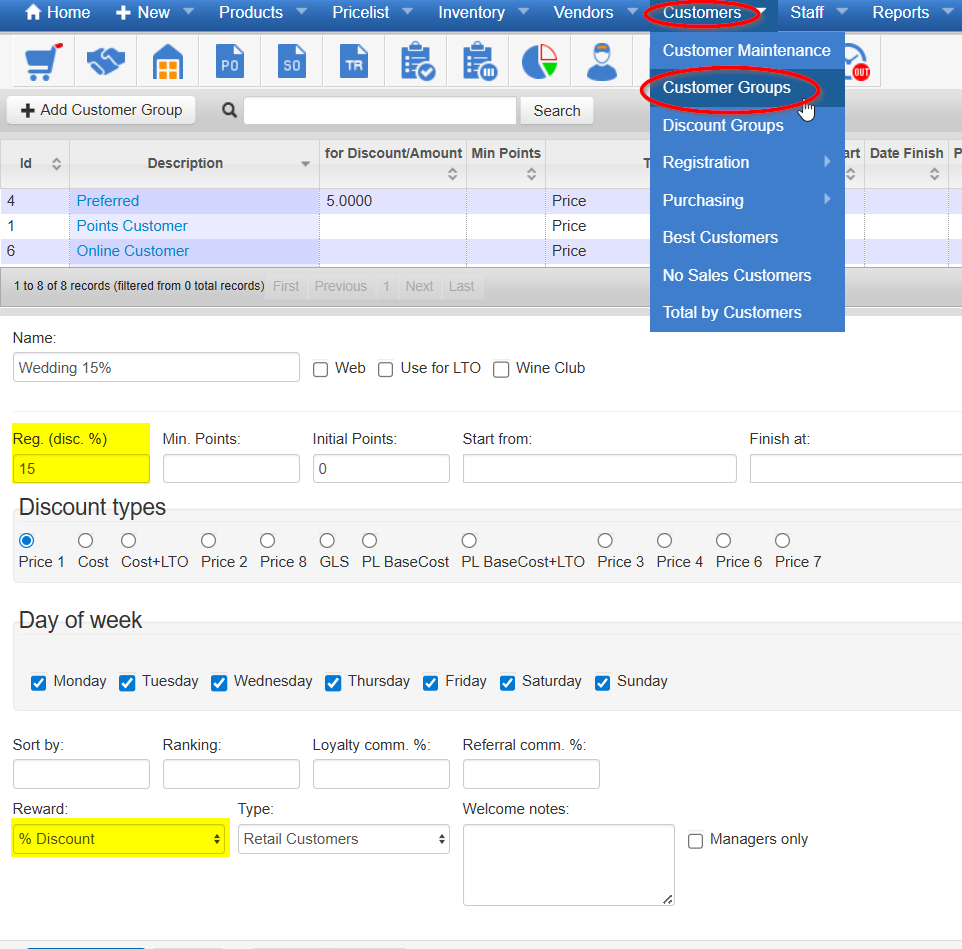Click the Last pagination button
Image resolution: width=962 pixels, height=949 pixels.
point(461,286)
